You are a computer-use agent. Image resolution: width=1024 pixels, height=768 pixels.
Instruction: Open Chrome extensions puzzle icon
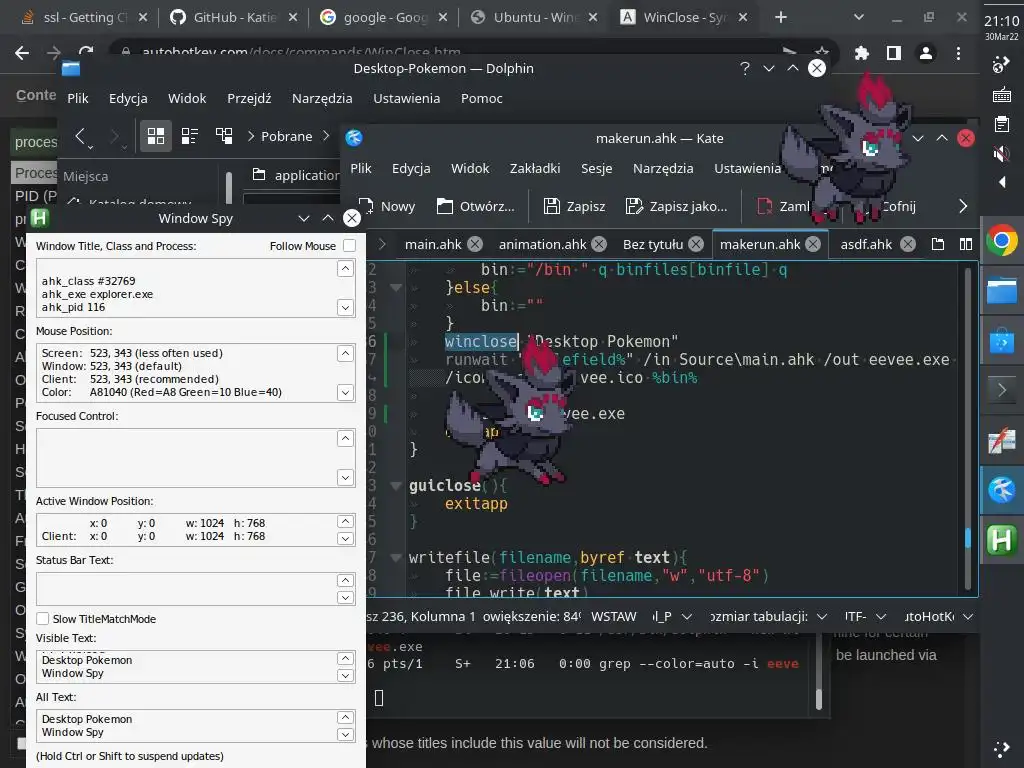[x=862, y=53]
